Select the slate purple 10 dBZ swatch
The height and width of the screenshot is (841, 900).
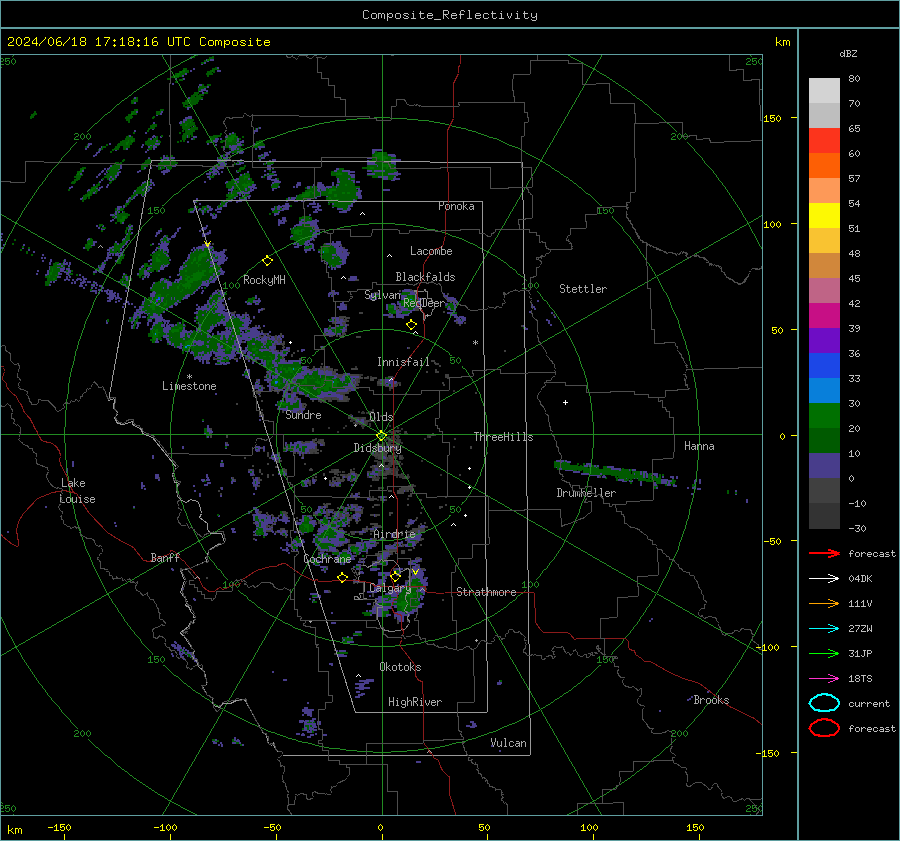(x=824, y=466)
